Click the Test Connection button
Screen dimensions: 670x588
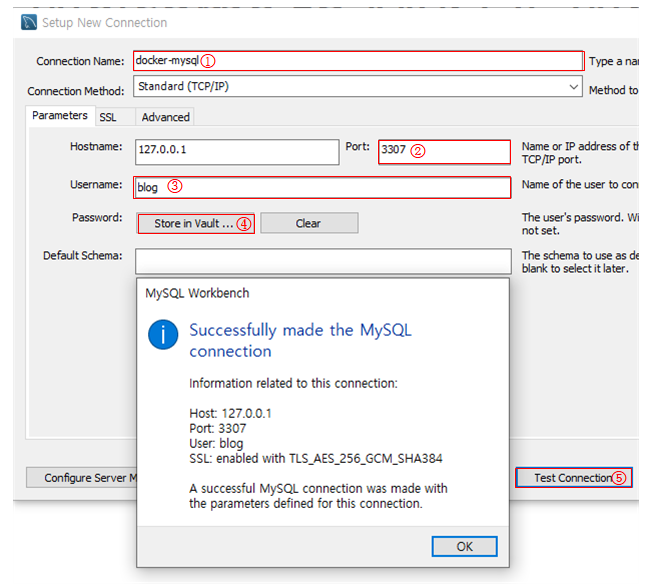coord(574,477)
